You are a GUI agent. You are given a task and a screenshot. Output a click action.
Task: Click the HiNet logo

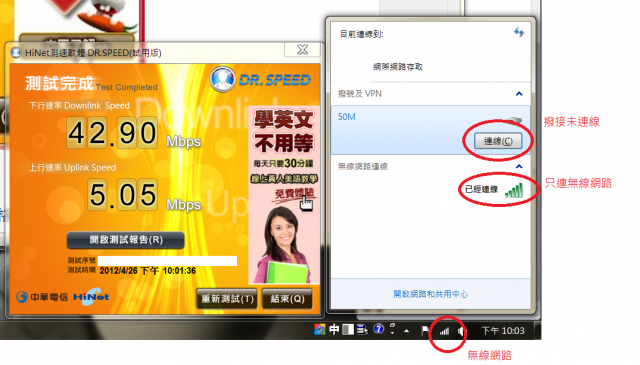point(91,297)
